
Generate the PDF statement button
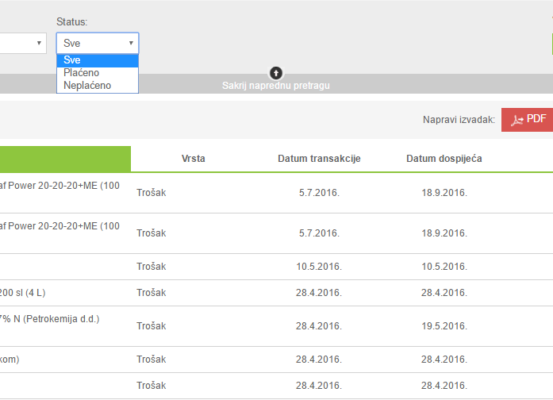coord(527,120)
